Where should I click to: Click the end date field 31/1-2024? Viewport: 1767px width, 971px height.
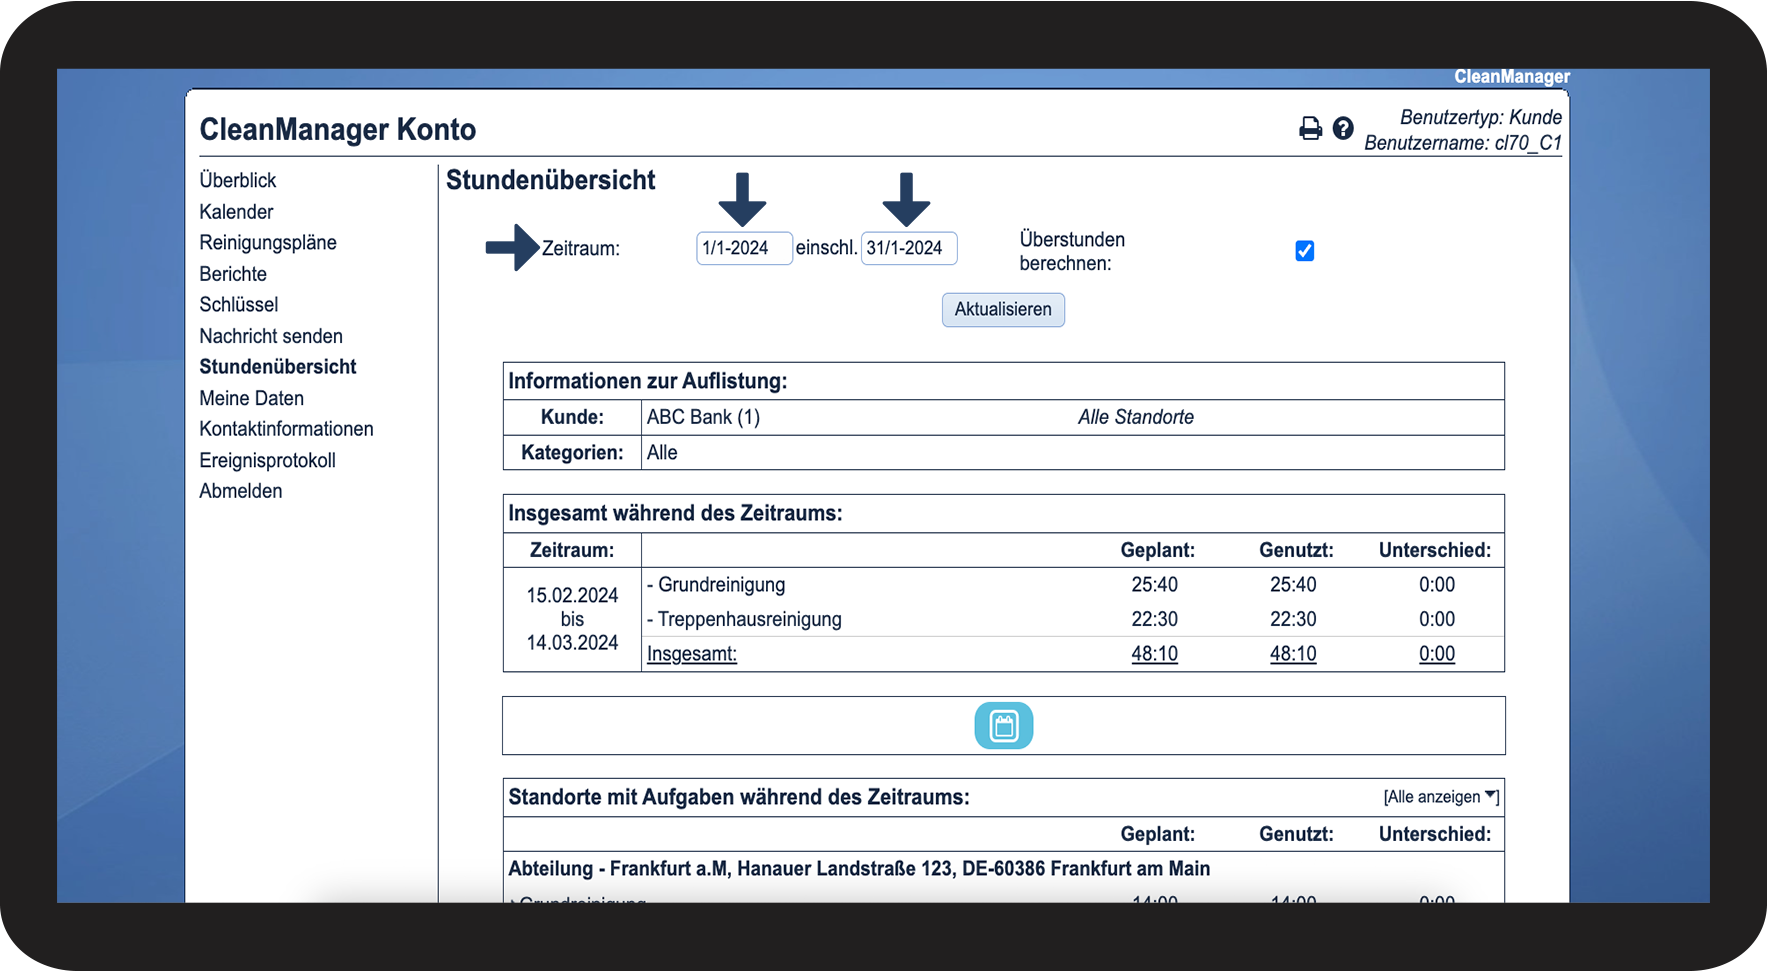[908, 248]
